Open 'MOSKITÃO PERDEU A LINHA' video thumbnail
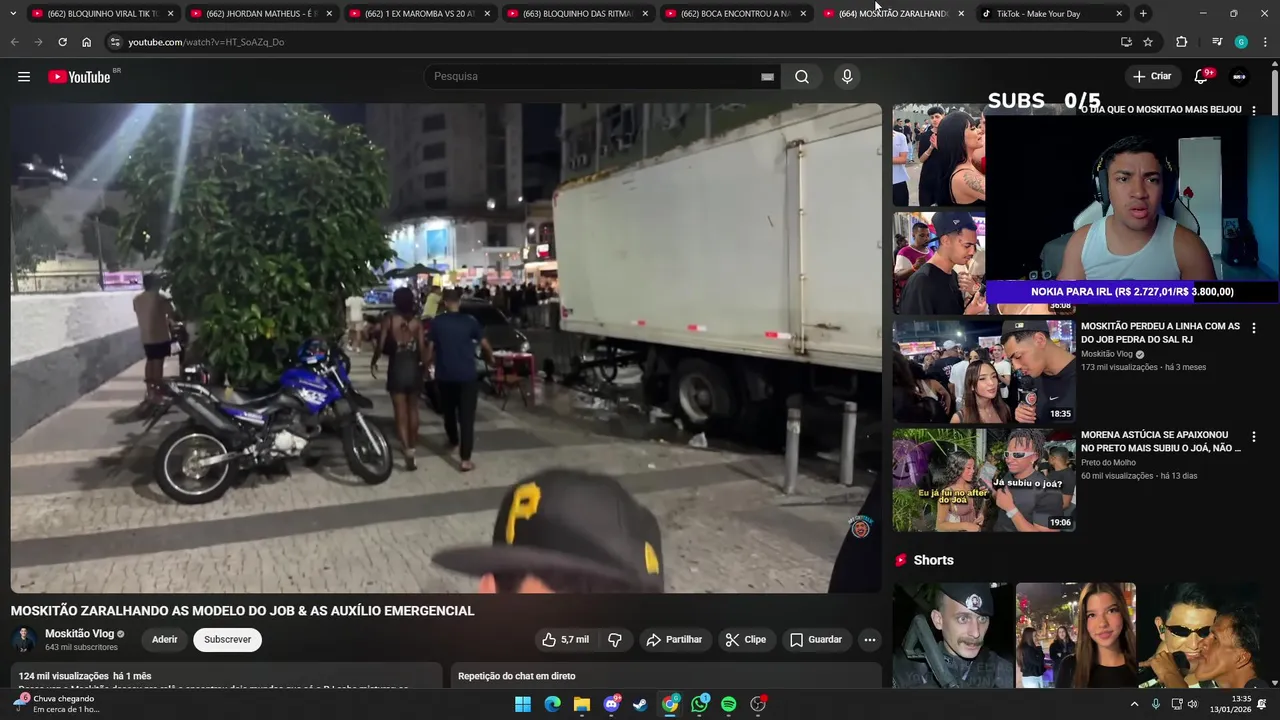1280x720 pixels. (x=984, y=371)
